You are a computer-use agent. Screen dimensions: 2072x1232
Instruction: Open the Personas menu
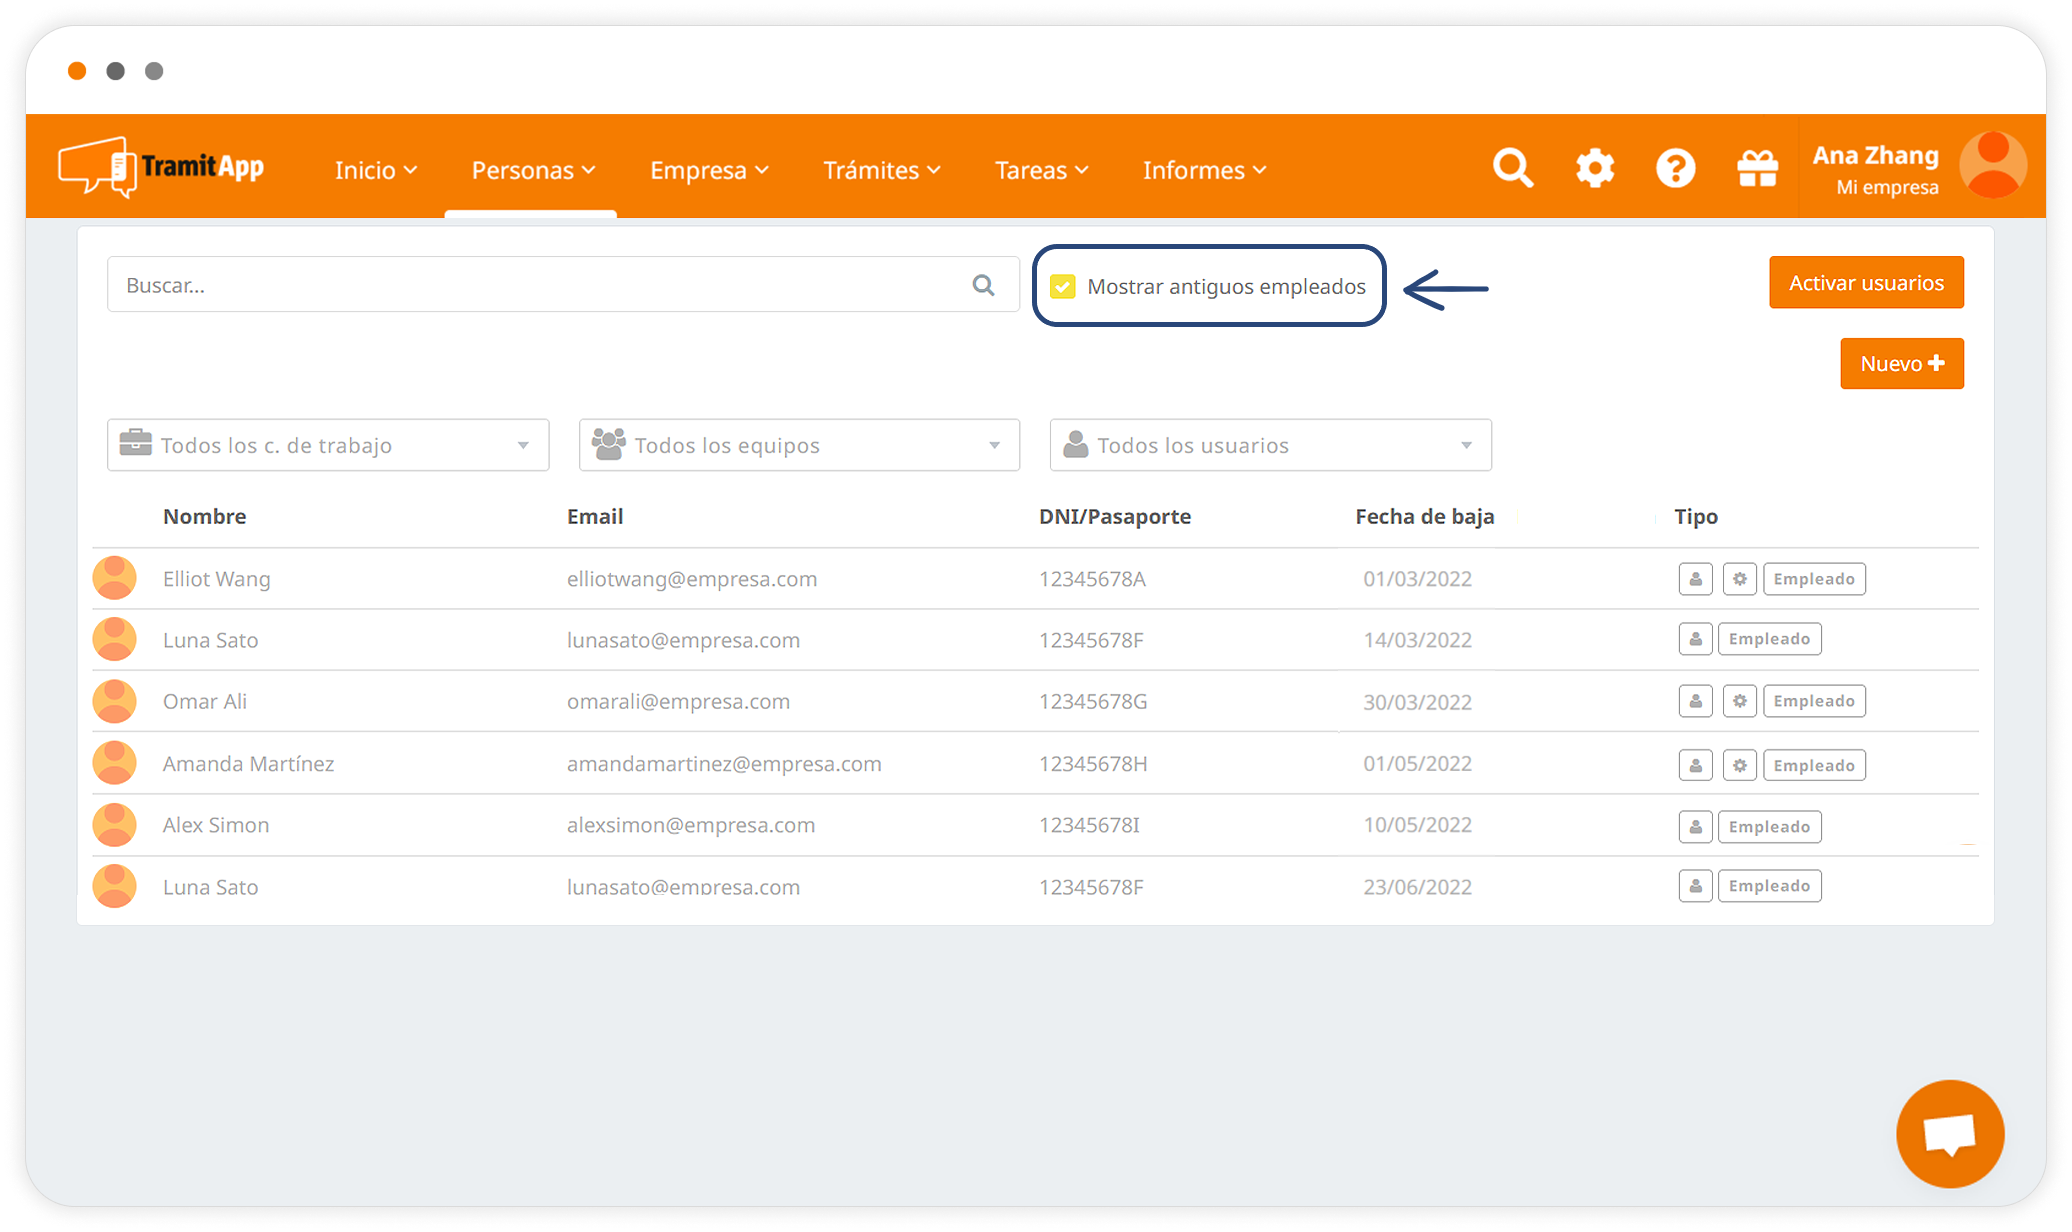pyautogui.click(x=533, y=170)
